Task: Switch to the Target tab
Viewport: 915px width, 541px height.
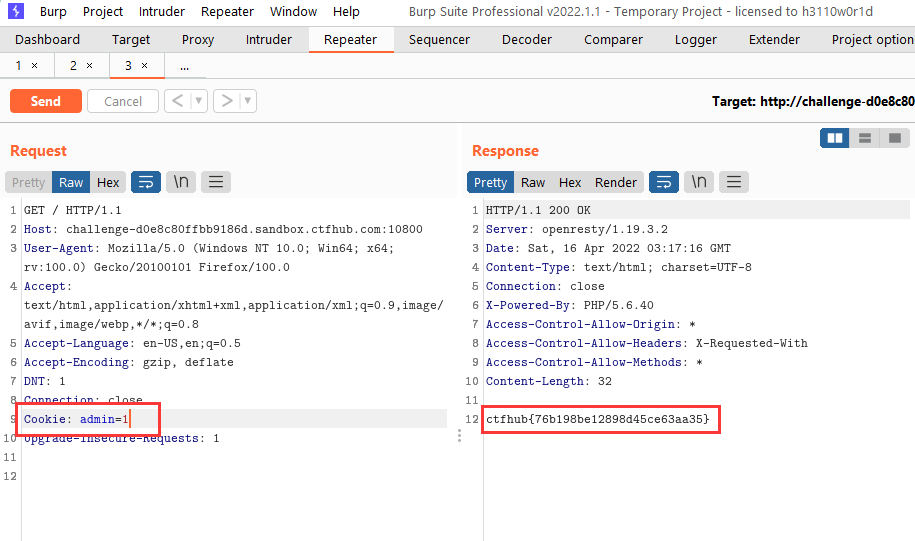Action: tap(131, 40)
